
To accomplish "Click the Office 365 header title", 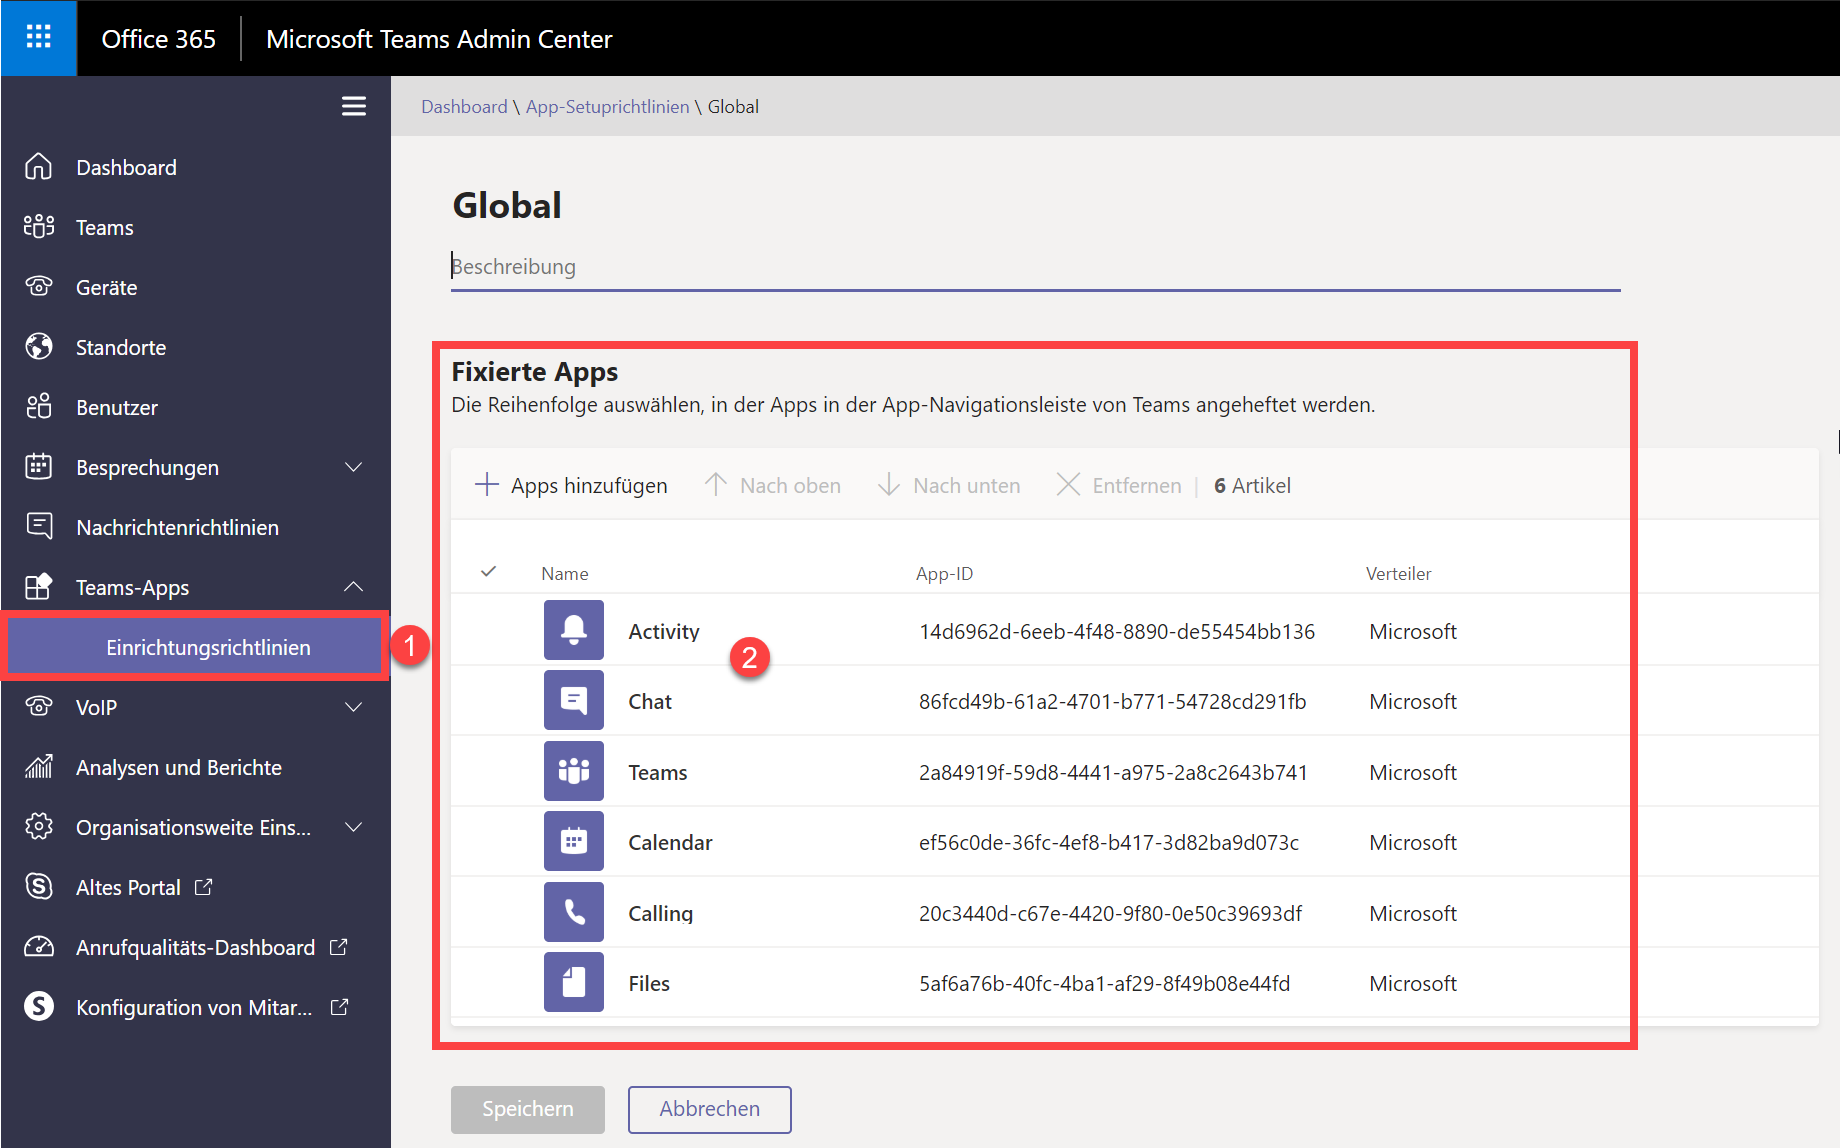I will [x=159, y=39].
